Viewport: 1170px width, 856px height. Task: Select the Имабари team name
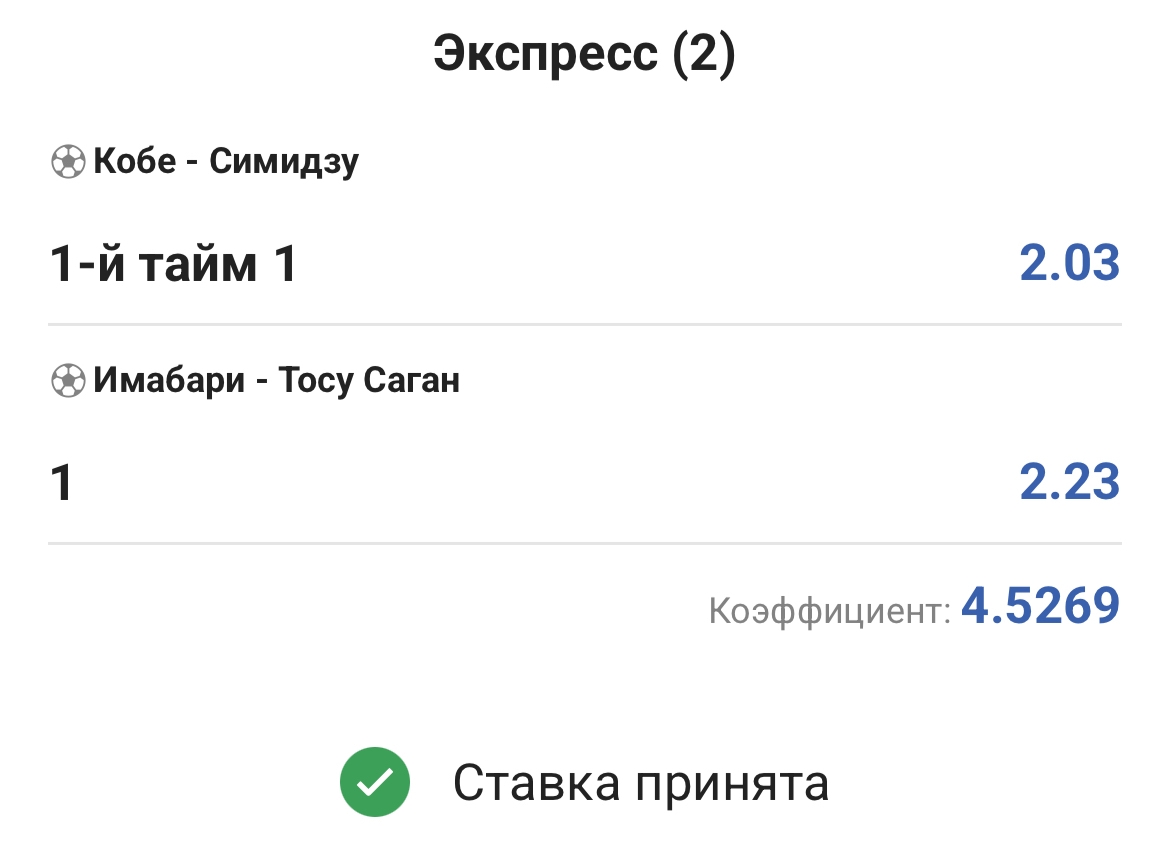(x=169, y=381)
